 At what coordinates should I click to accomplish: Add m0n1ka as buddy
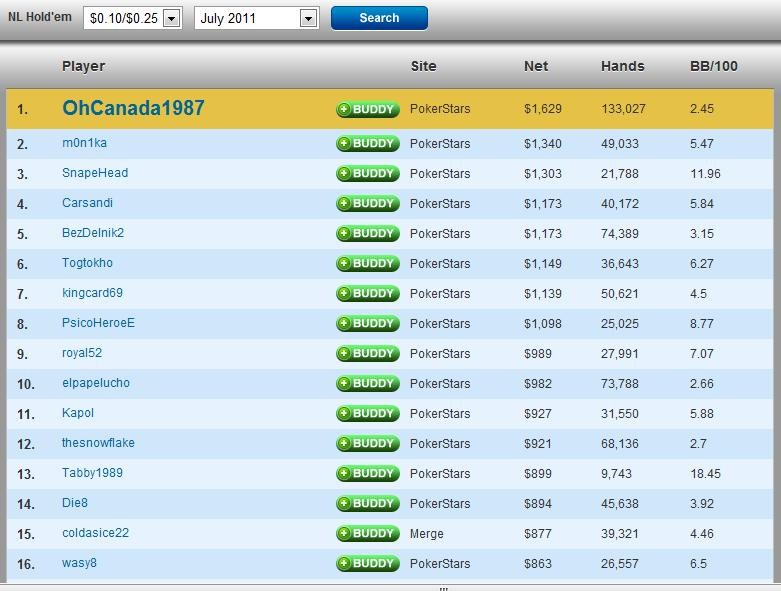[368, 143]
